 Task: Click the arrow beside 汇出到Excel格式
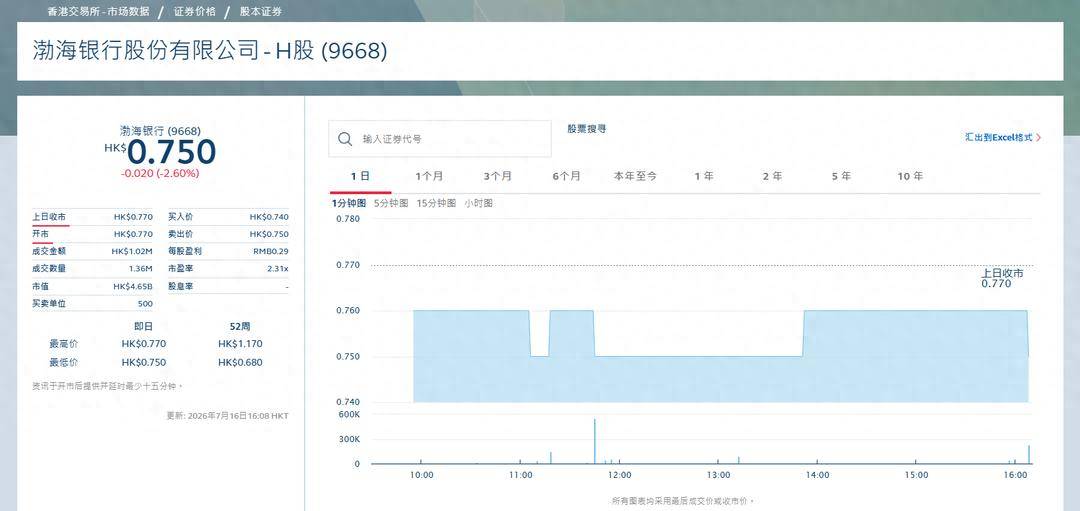1039,138
